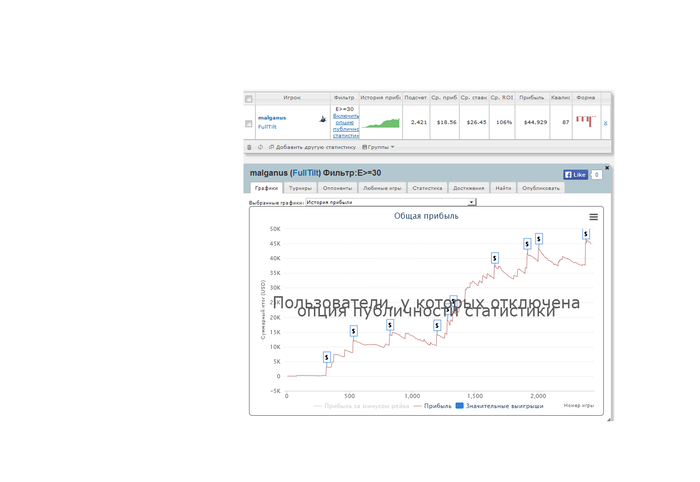Click the $ marker at 40K near game 1,650
Screen dimensions: 700x482
click(x=495, y=258)
